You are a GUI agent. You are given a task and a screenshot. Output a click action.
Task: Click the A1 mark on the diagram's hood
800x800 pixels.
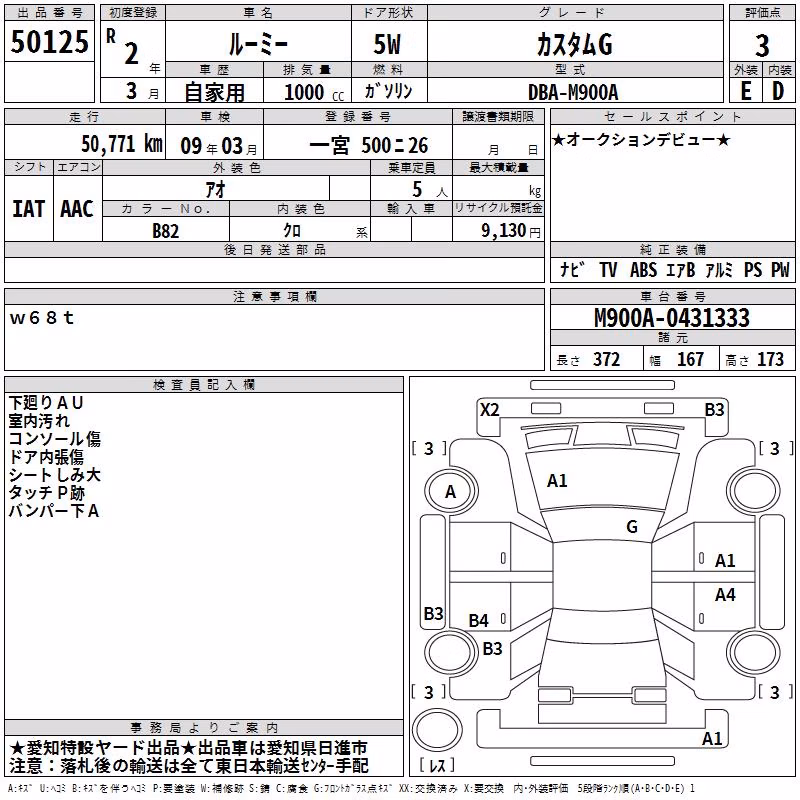coord(557,481)
